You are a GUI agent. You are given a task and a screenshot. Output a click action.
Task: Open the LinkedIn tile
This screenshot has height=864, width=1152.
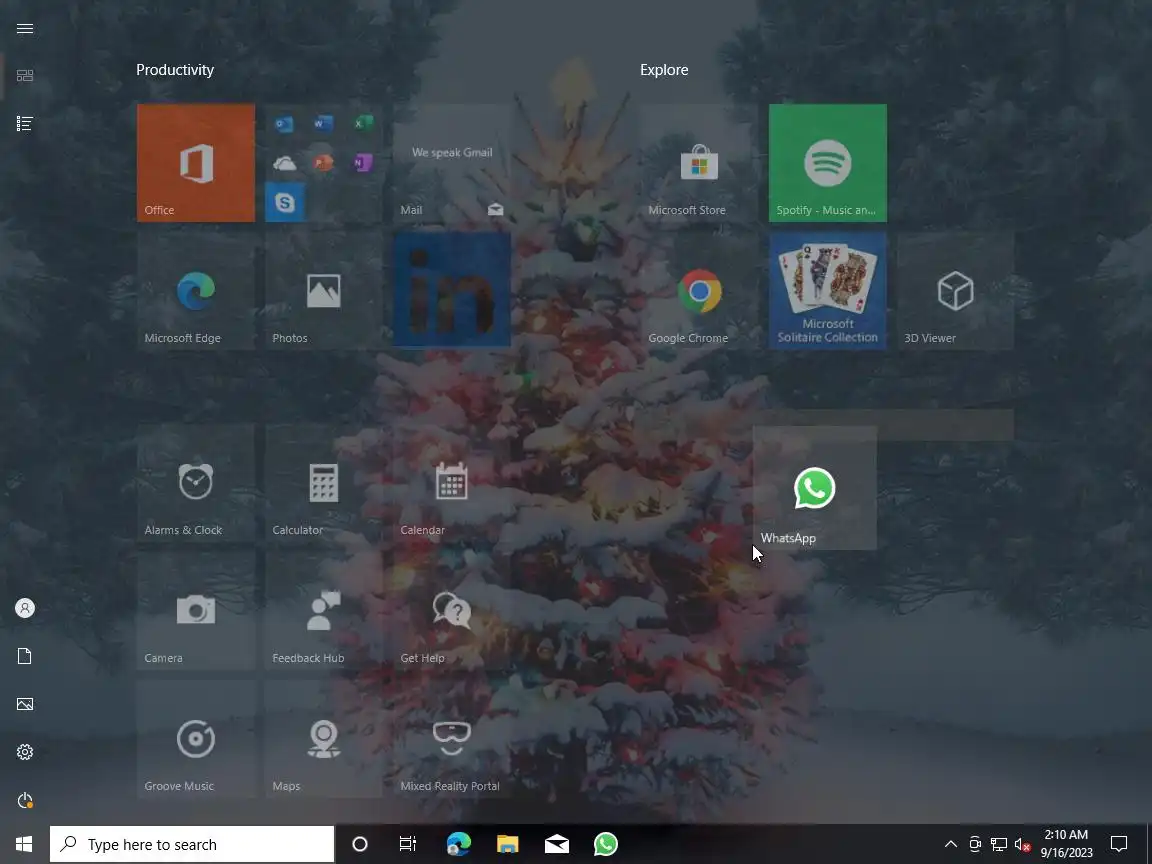click(x=452, y=289)
